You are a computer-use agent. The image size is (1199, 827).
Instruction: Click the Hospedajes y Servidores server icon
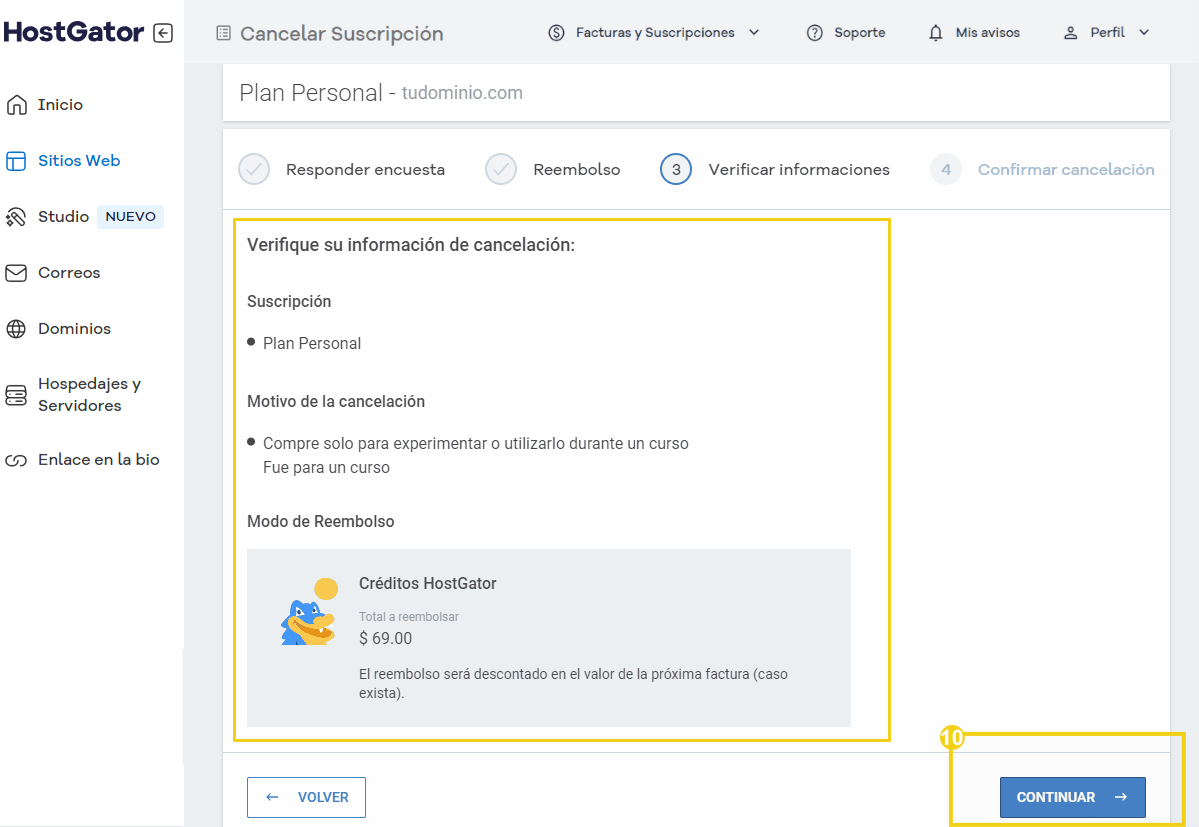[16, 394]
